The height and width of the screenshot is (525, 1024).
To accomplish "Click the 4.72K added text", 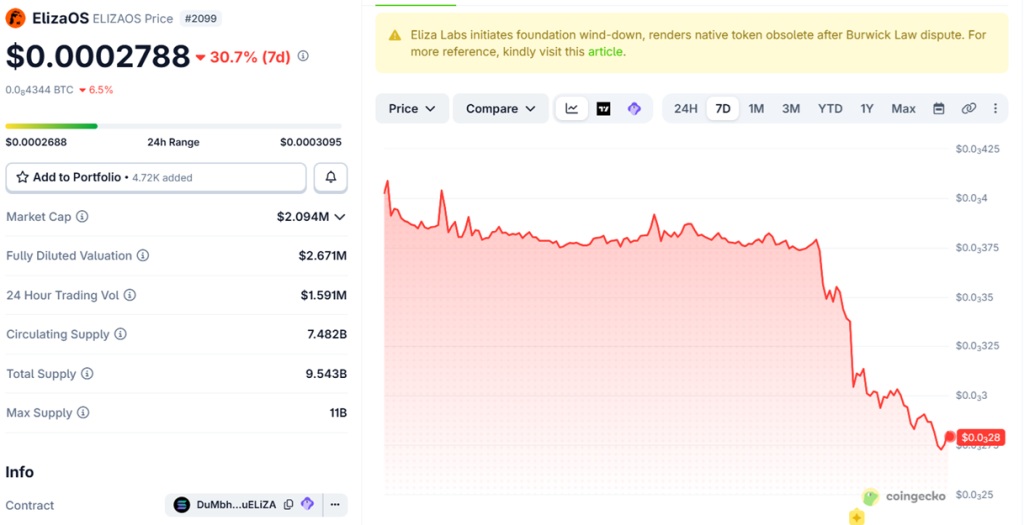I will click(162, 178).
